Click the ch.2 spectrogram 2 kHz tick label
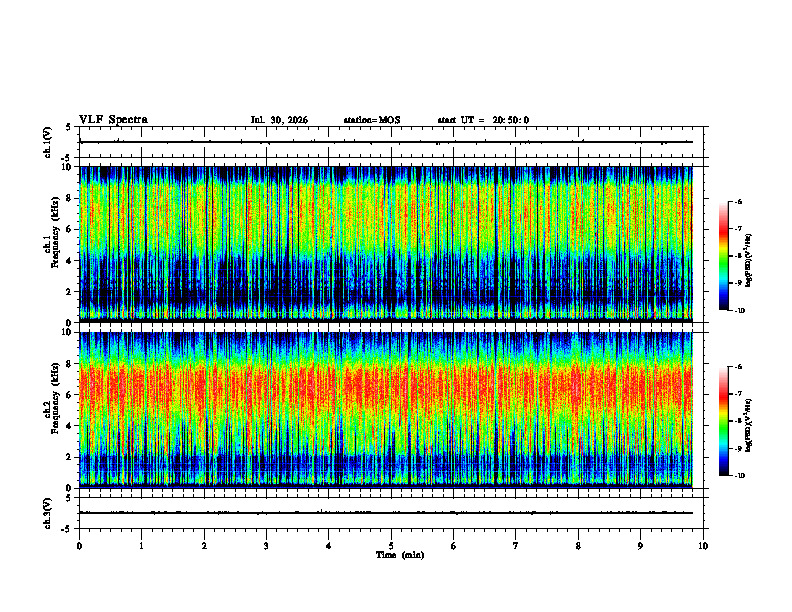Viewport: 792px width, 612px height. 70,457
